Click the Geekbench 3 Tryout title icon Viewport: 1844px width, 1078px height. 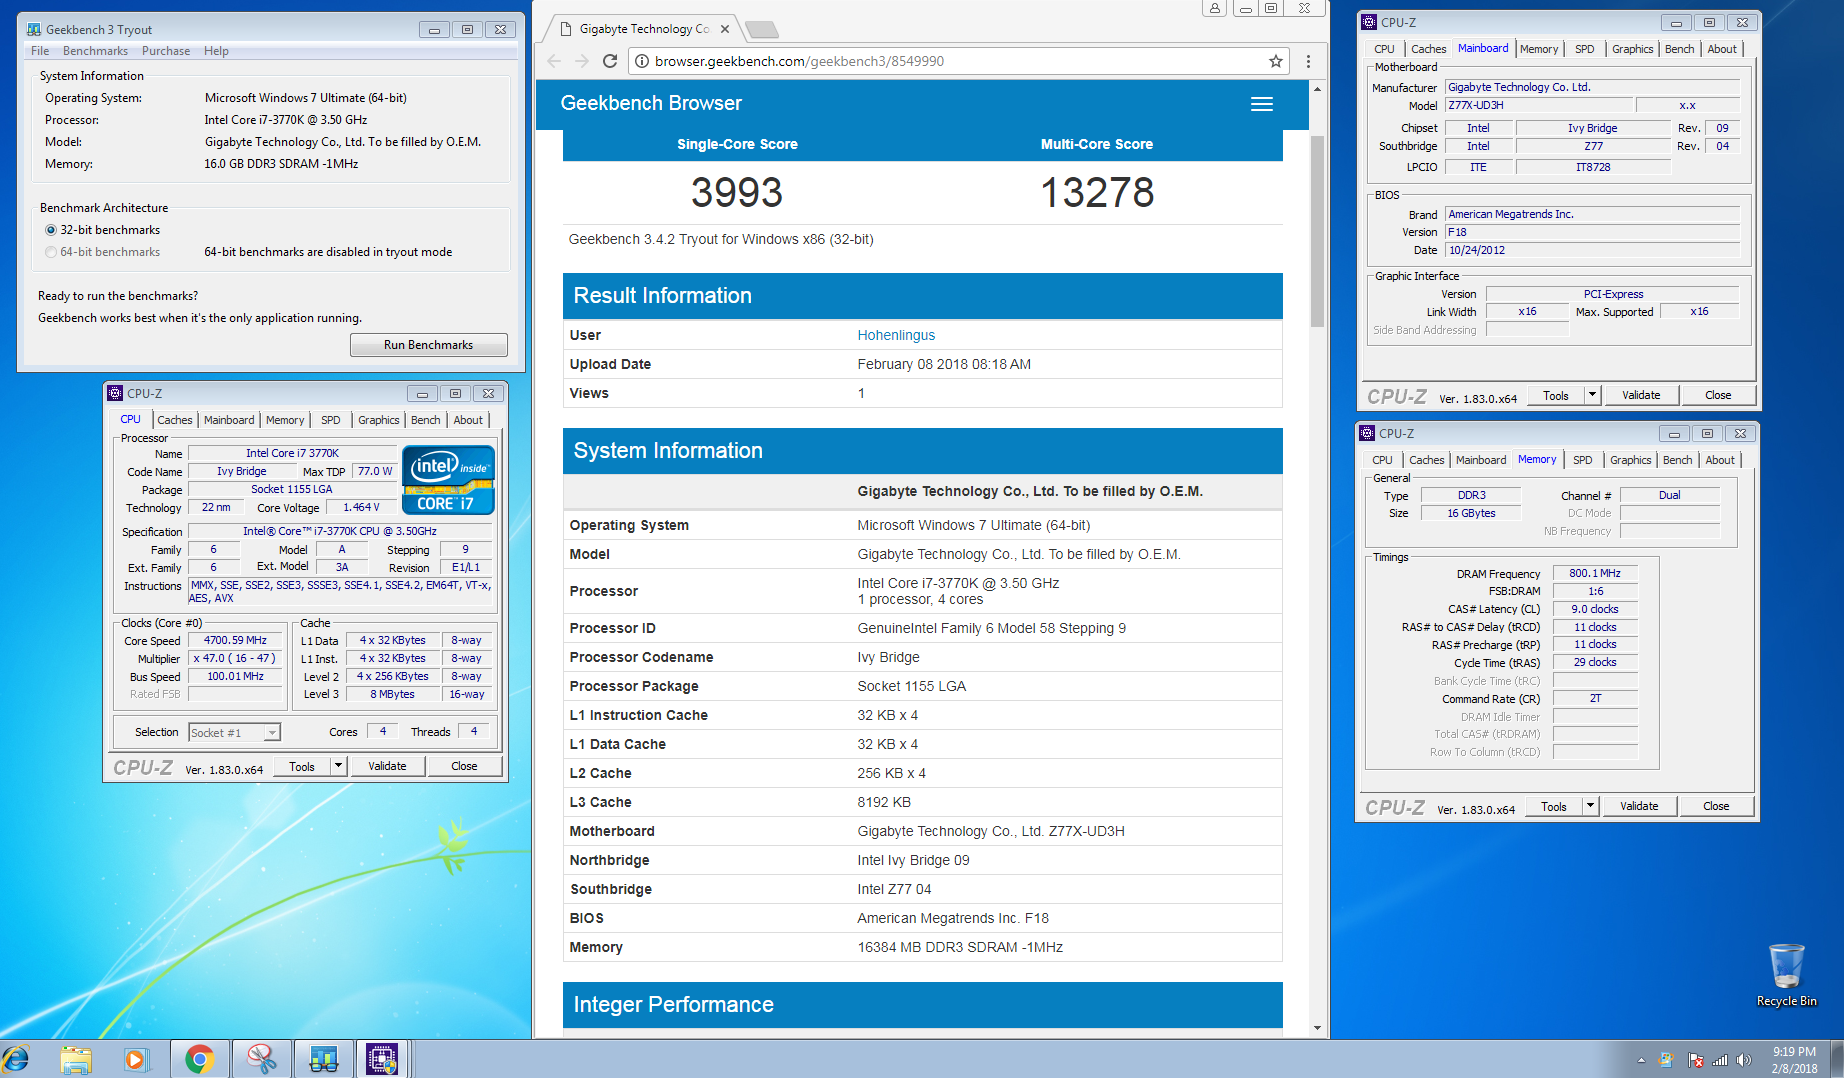(x=34, y=29)
